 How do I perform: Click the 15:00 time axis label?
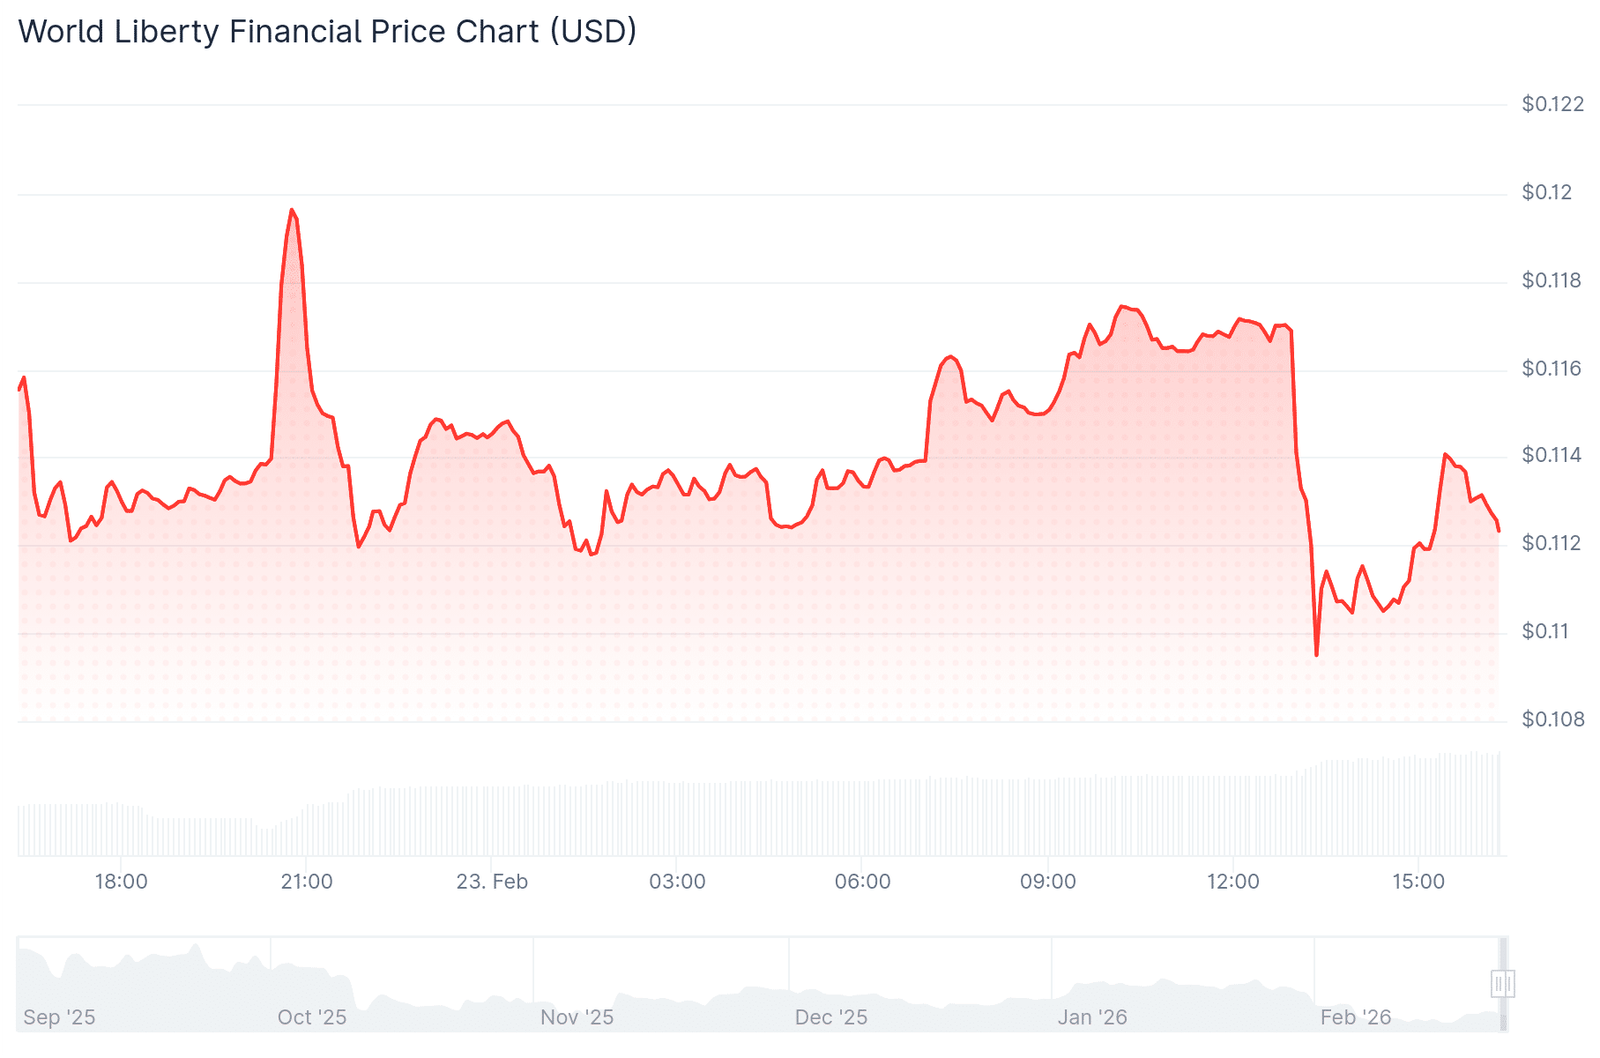coord(1418,882)
